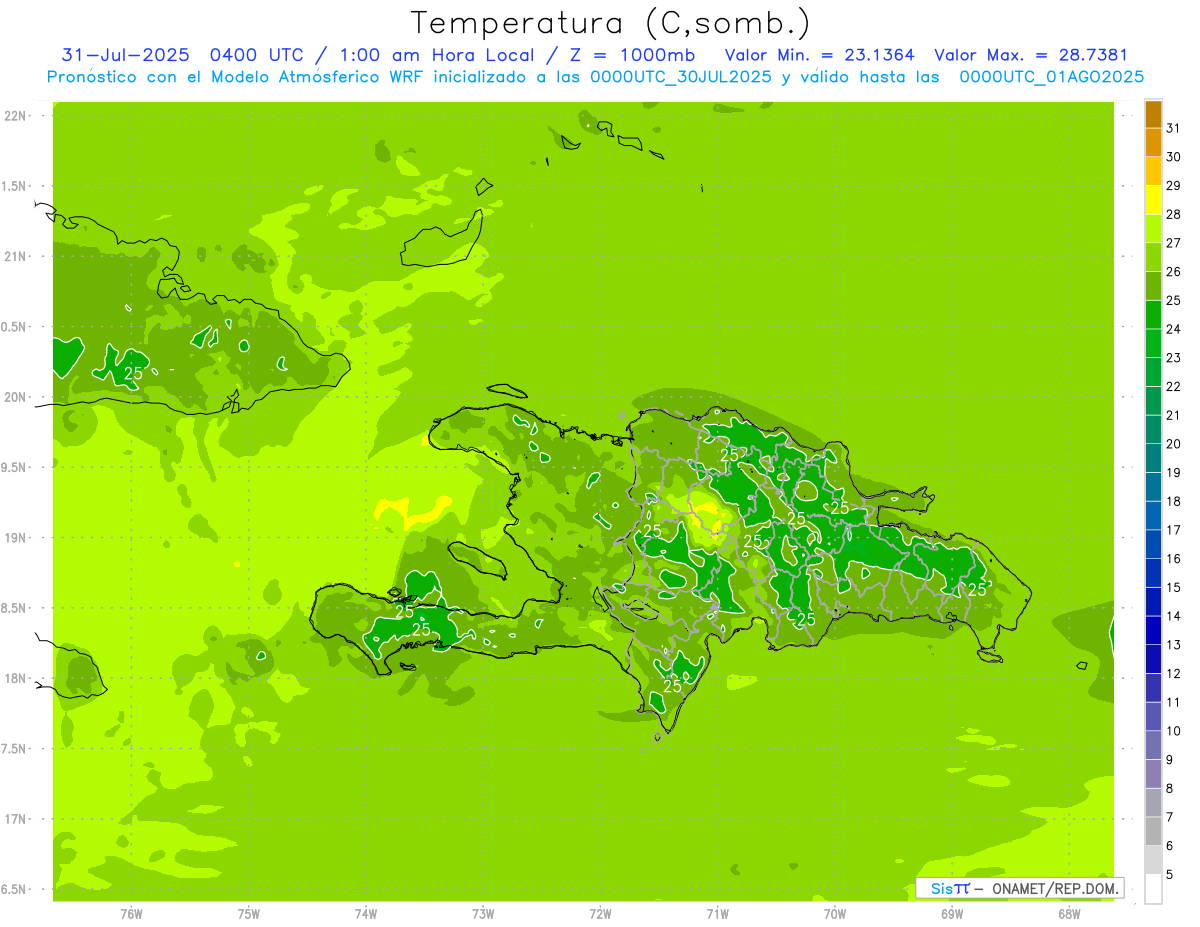
Task: Click the 72W longitude axis label
Action: click(600, 914)
